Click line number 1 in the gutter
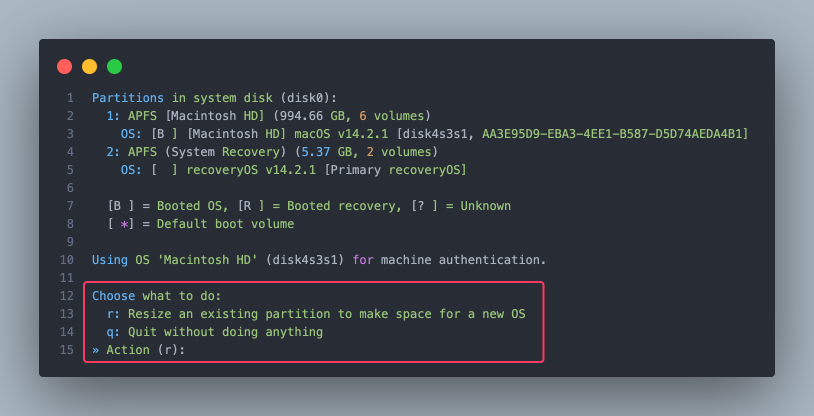Screen dimensions: 814x416 coord(70,98)
